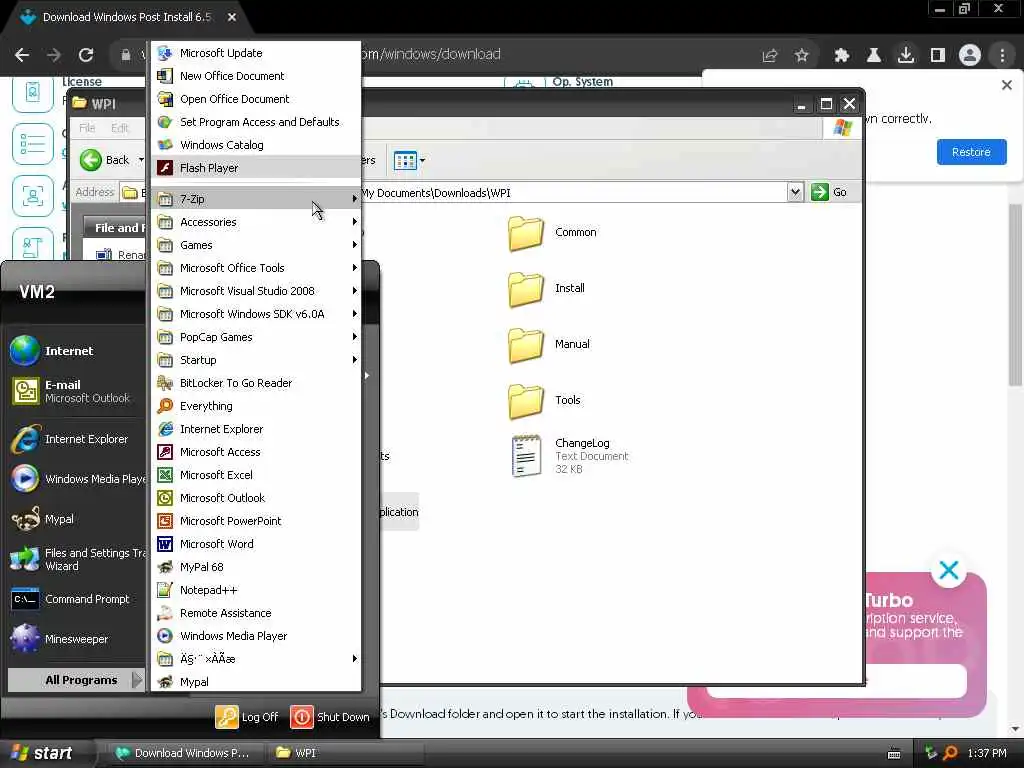This screenshot has width=1024, height=768.
Task: Open the Views dropdown in WPI toolbar
Action: (409, 160)
